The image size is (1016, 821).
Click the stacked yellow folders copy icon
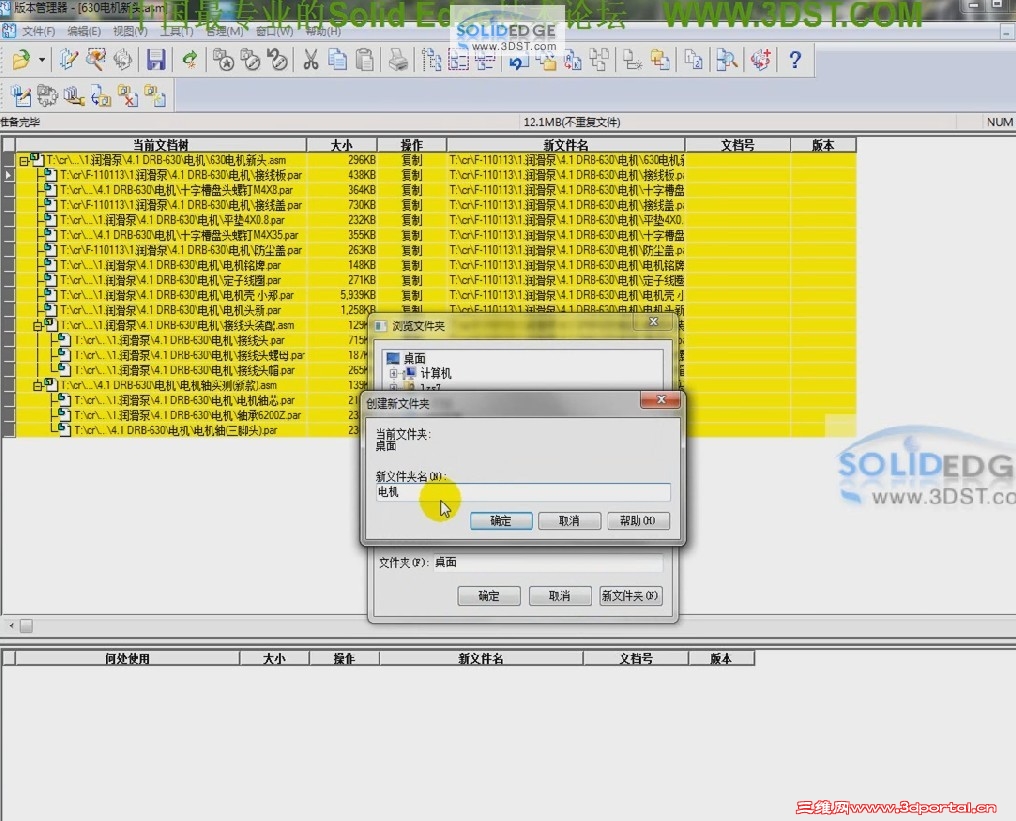[660, 60]
